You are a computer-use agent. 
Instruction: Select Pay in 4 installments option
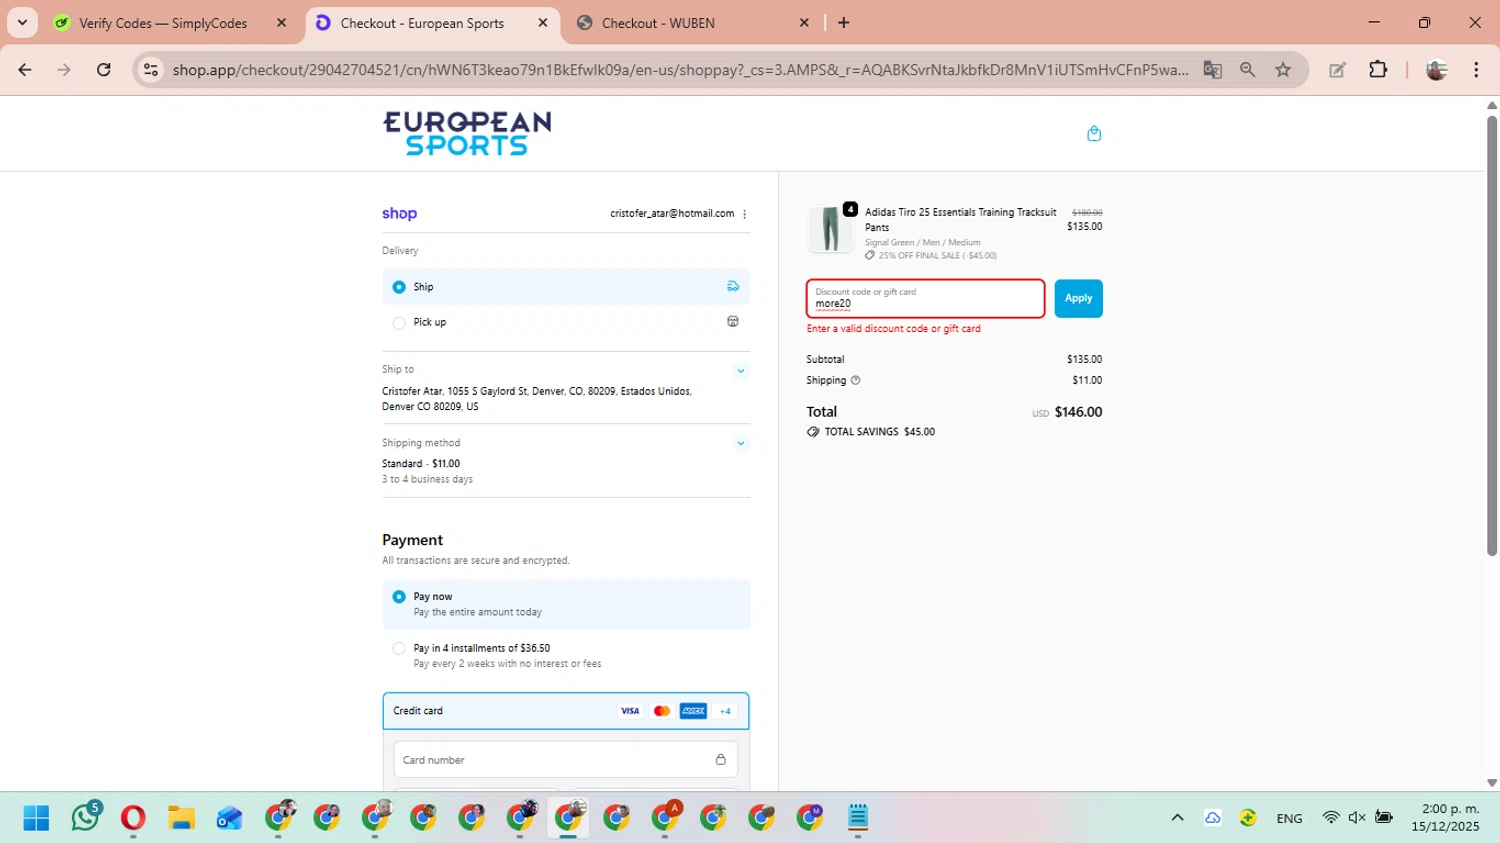click(566, 656)
